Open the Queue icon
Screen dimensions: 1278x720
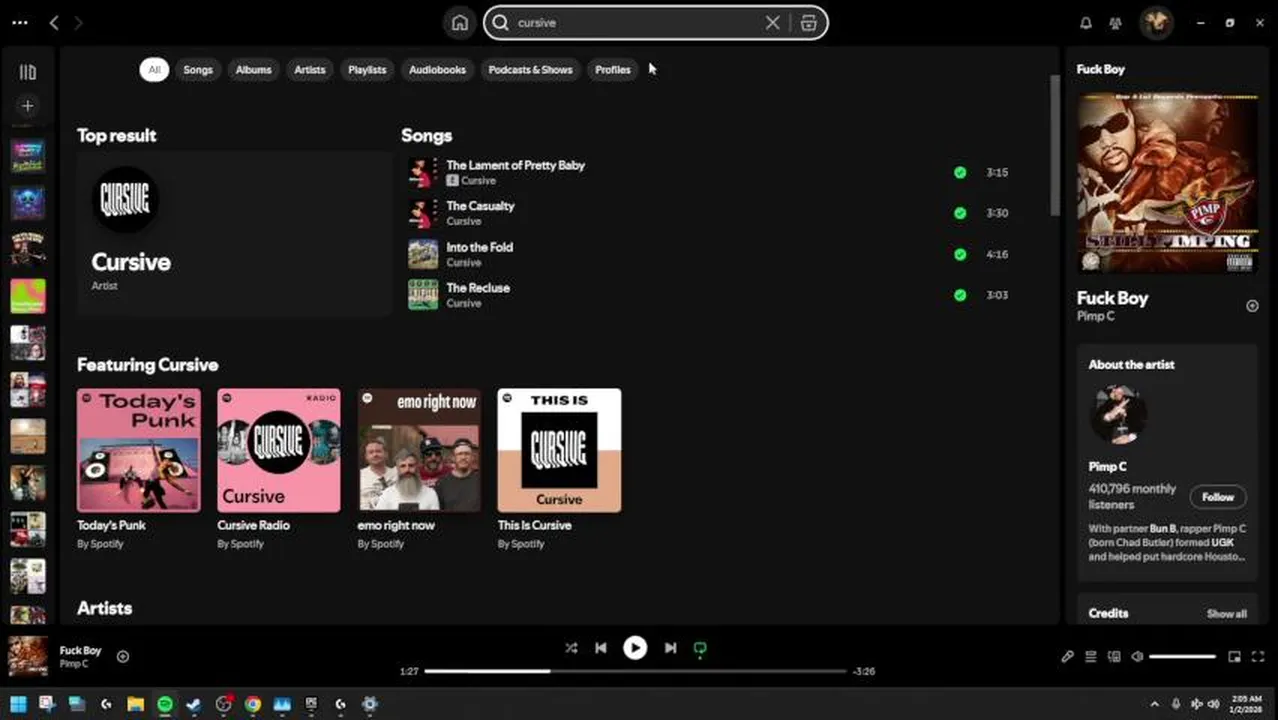[1091, 657]
